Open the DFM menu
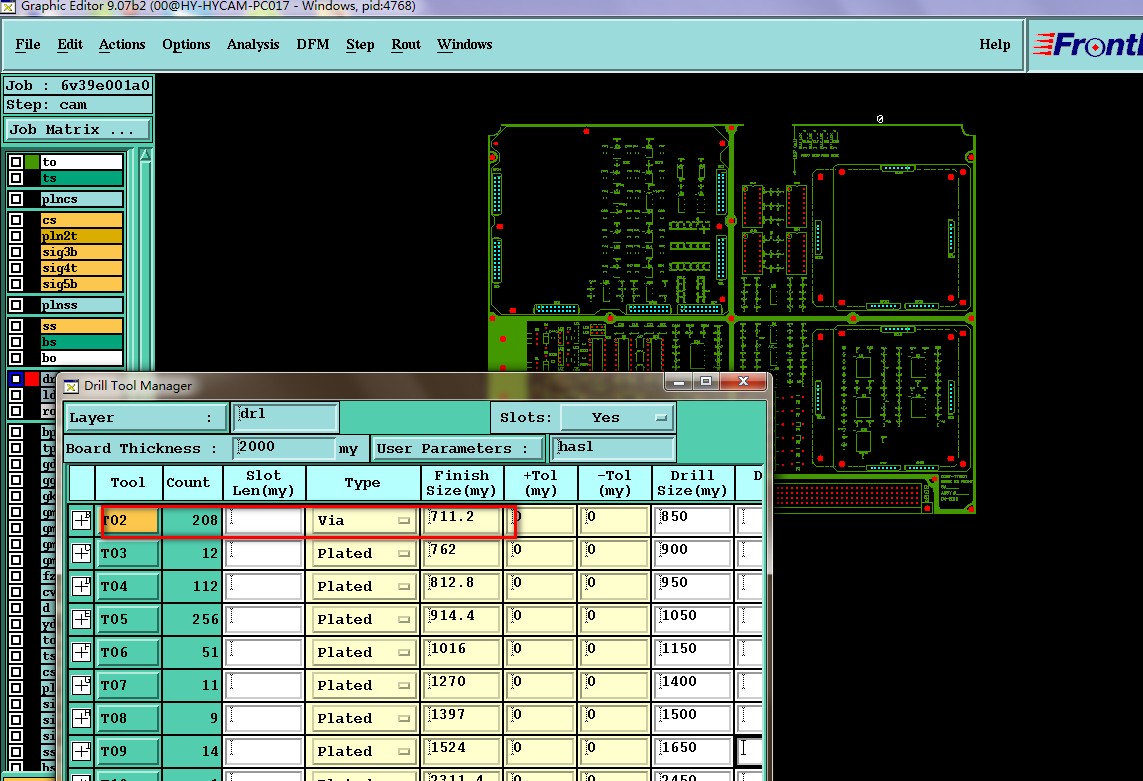The image size is (1143, 781). pyautogui.click(x=312, y=45)
